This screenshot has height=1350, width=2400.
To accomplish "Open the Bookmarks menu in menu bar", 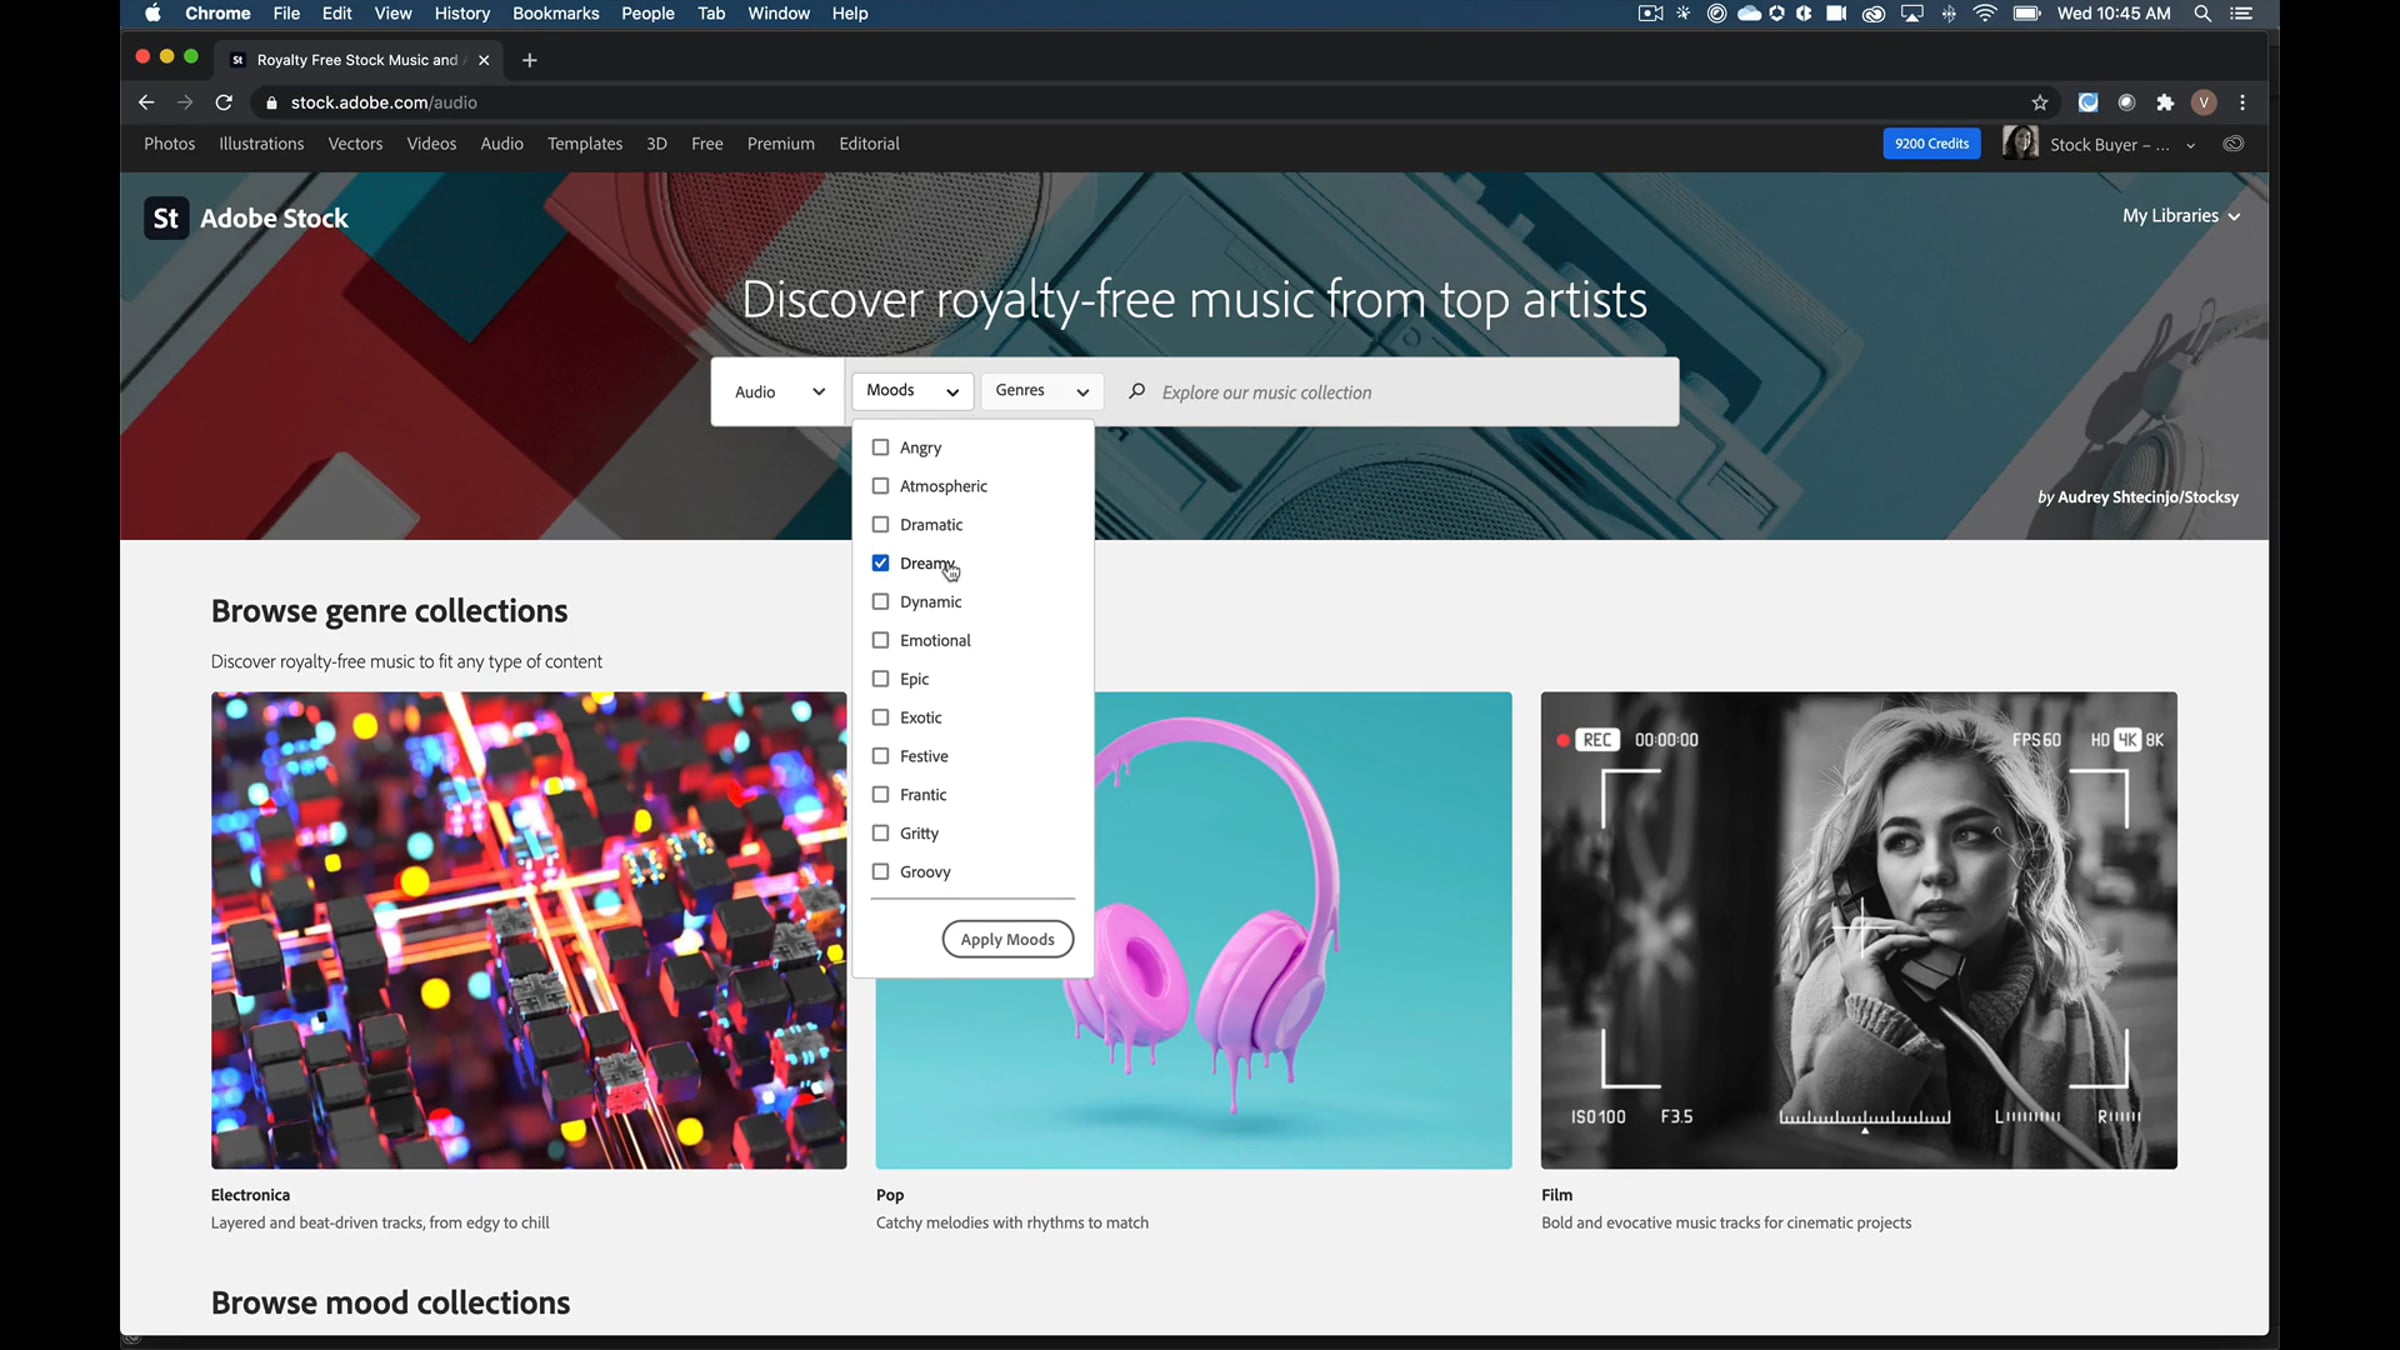I will [555, 14].
